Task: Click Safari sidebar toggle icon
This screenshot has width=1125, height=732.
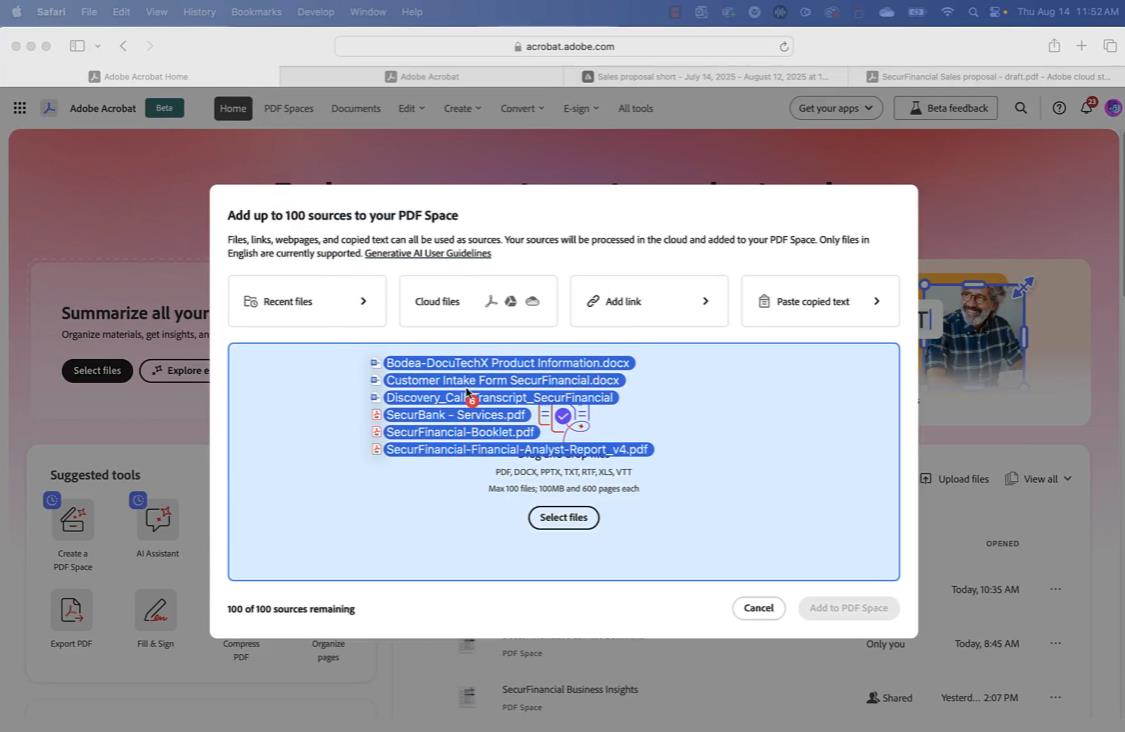Action: (x=77, y=46)
